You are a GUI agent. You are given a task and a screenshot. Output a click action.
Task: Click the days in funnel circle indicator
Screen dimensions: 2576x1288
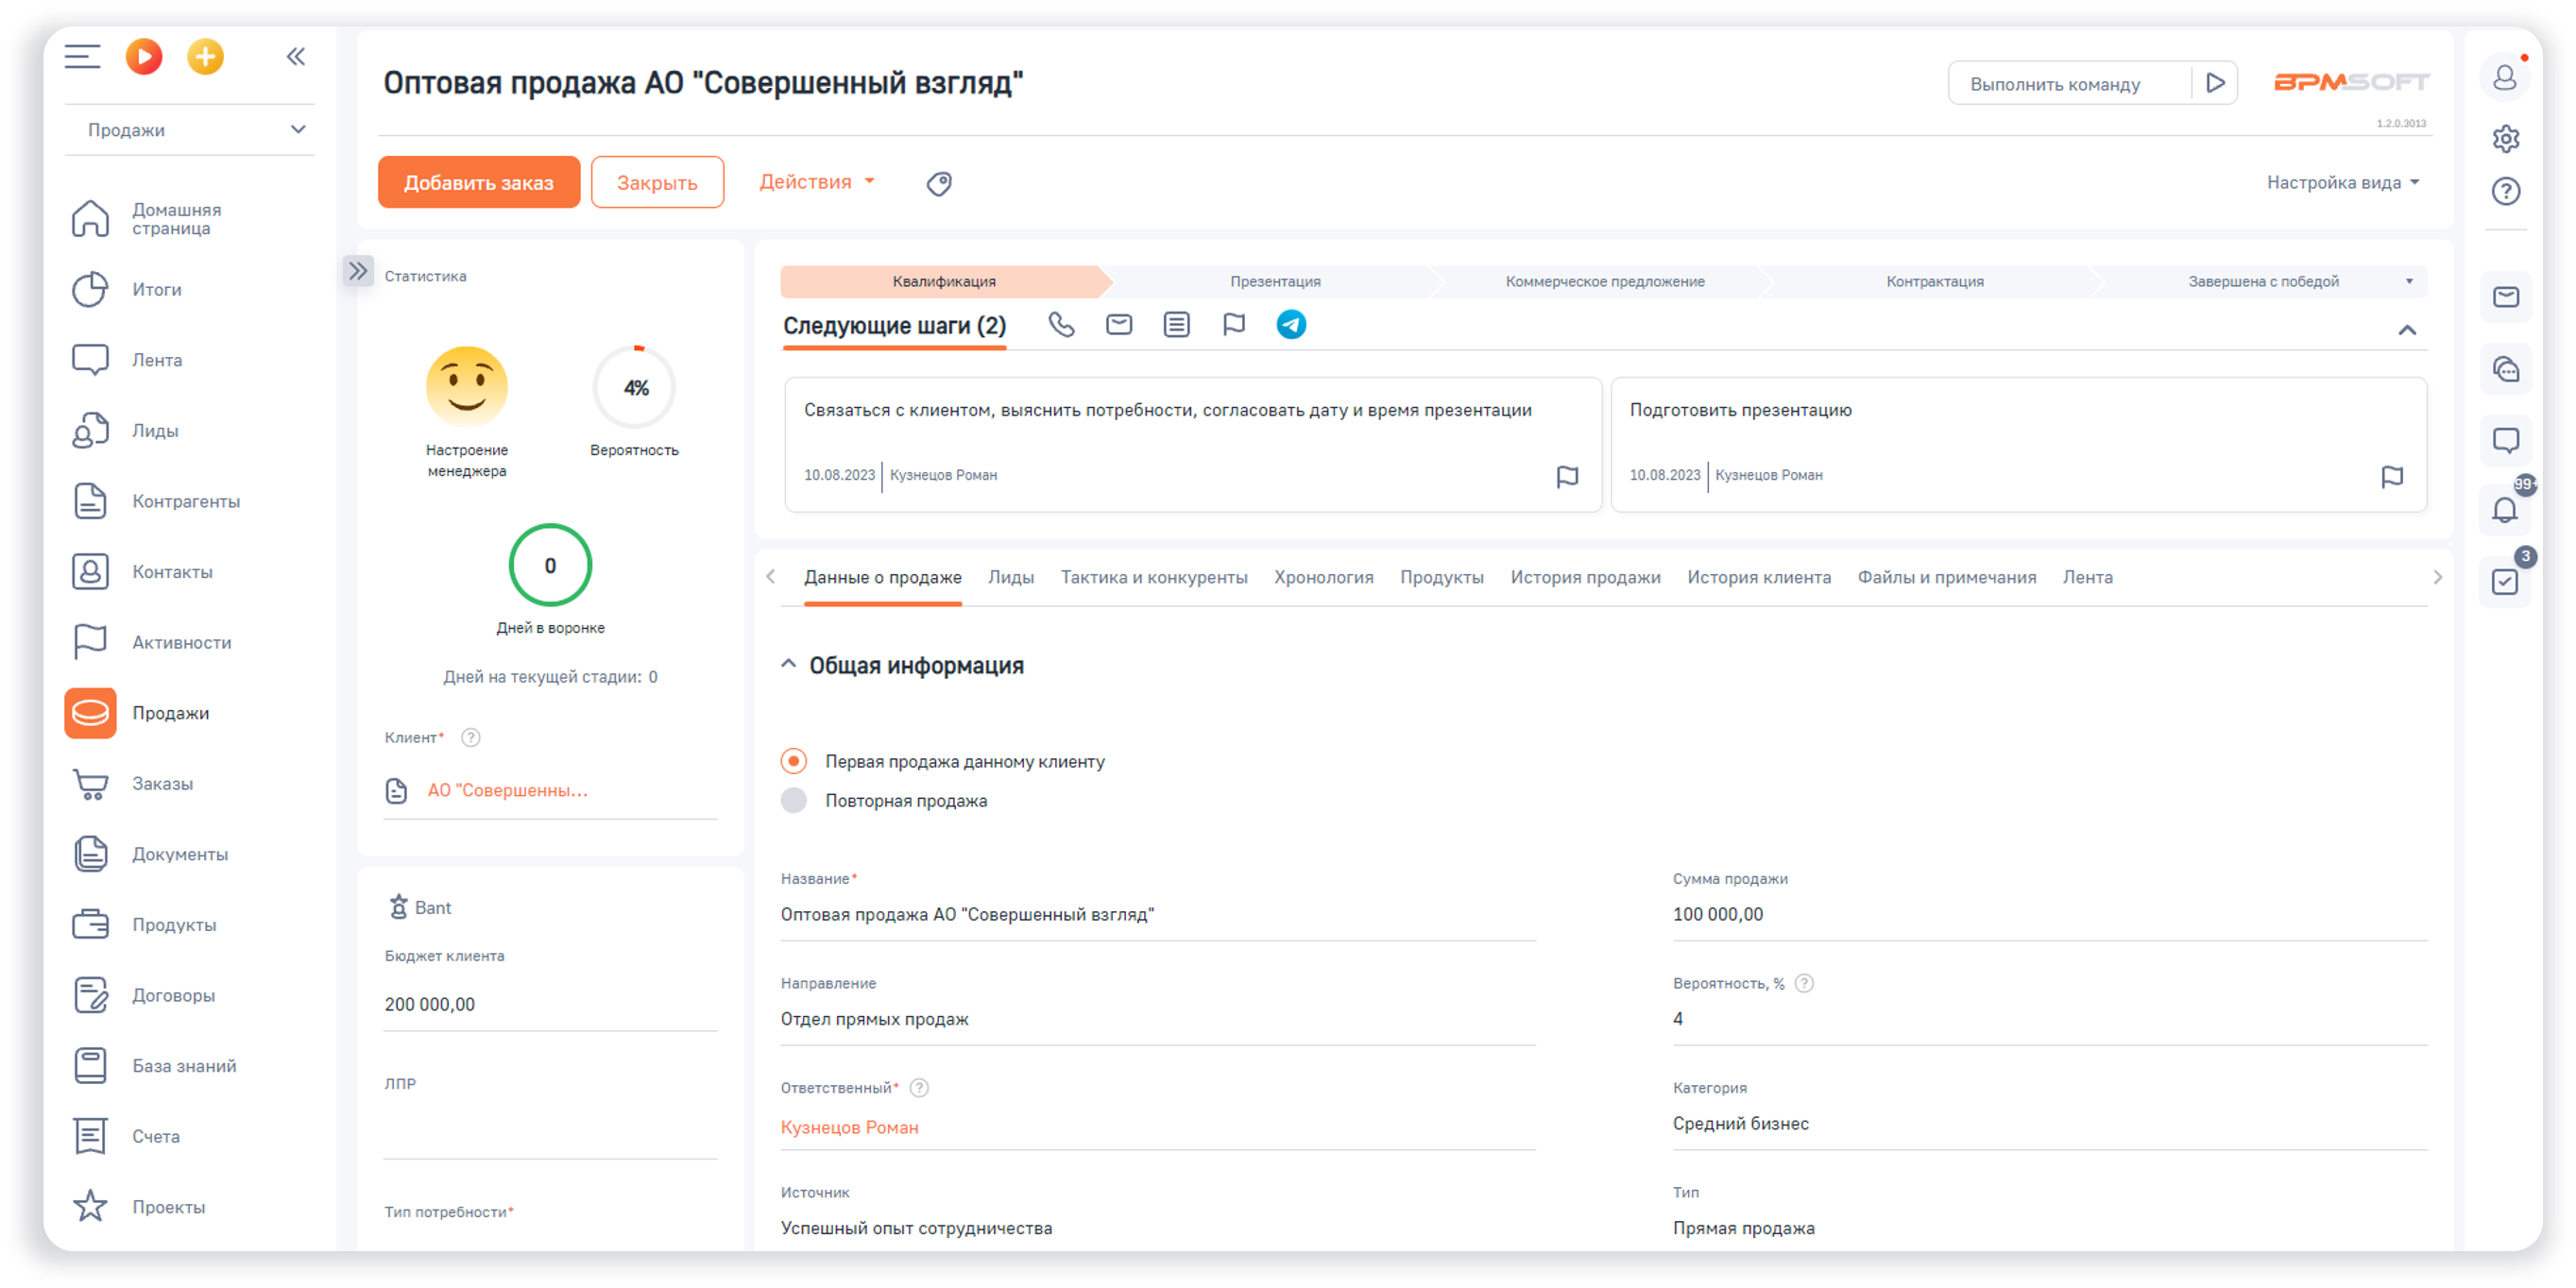click(x=550, y=566)
